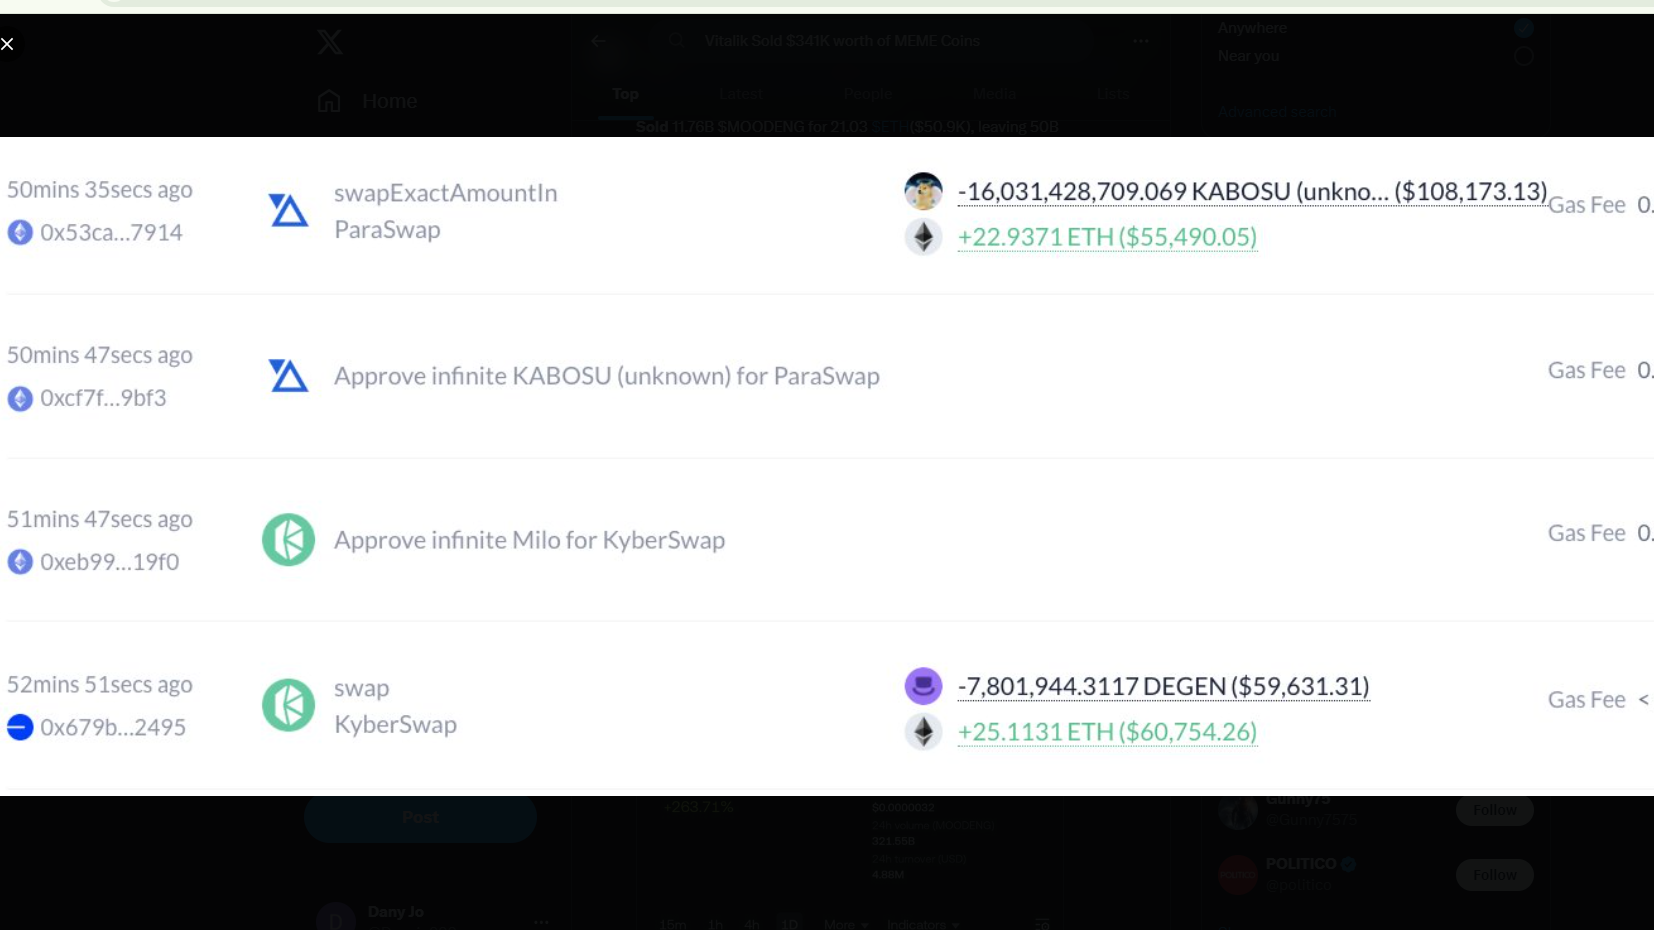Screen dimensions: 1654x930
Task: Click the ETH icon beside +25.1131 ETH
Action: pyautogui.click(x=923, y=732)
